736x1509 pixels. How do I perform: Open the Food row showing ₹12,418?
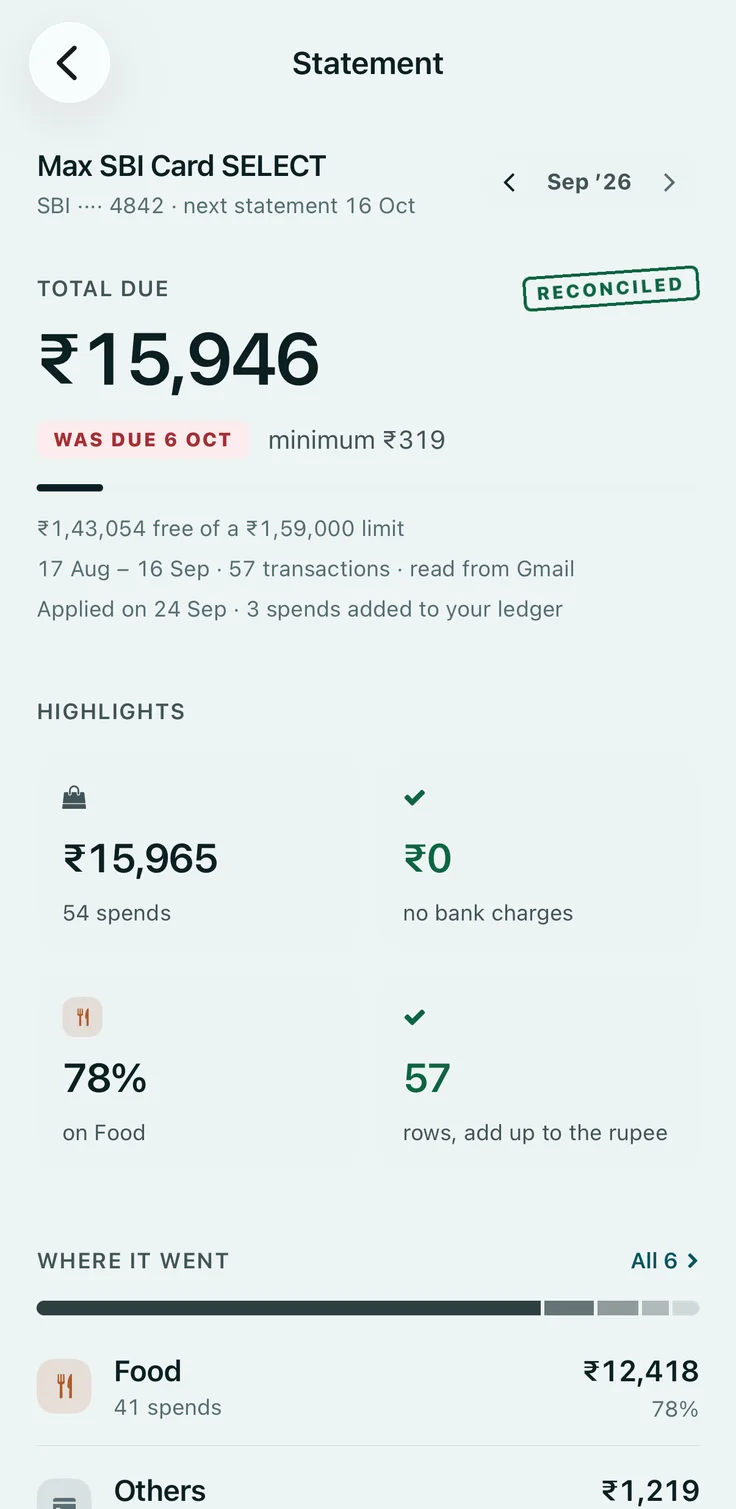click(368, 1388)
